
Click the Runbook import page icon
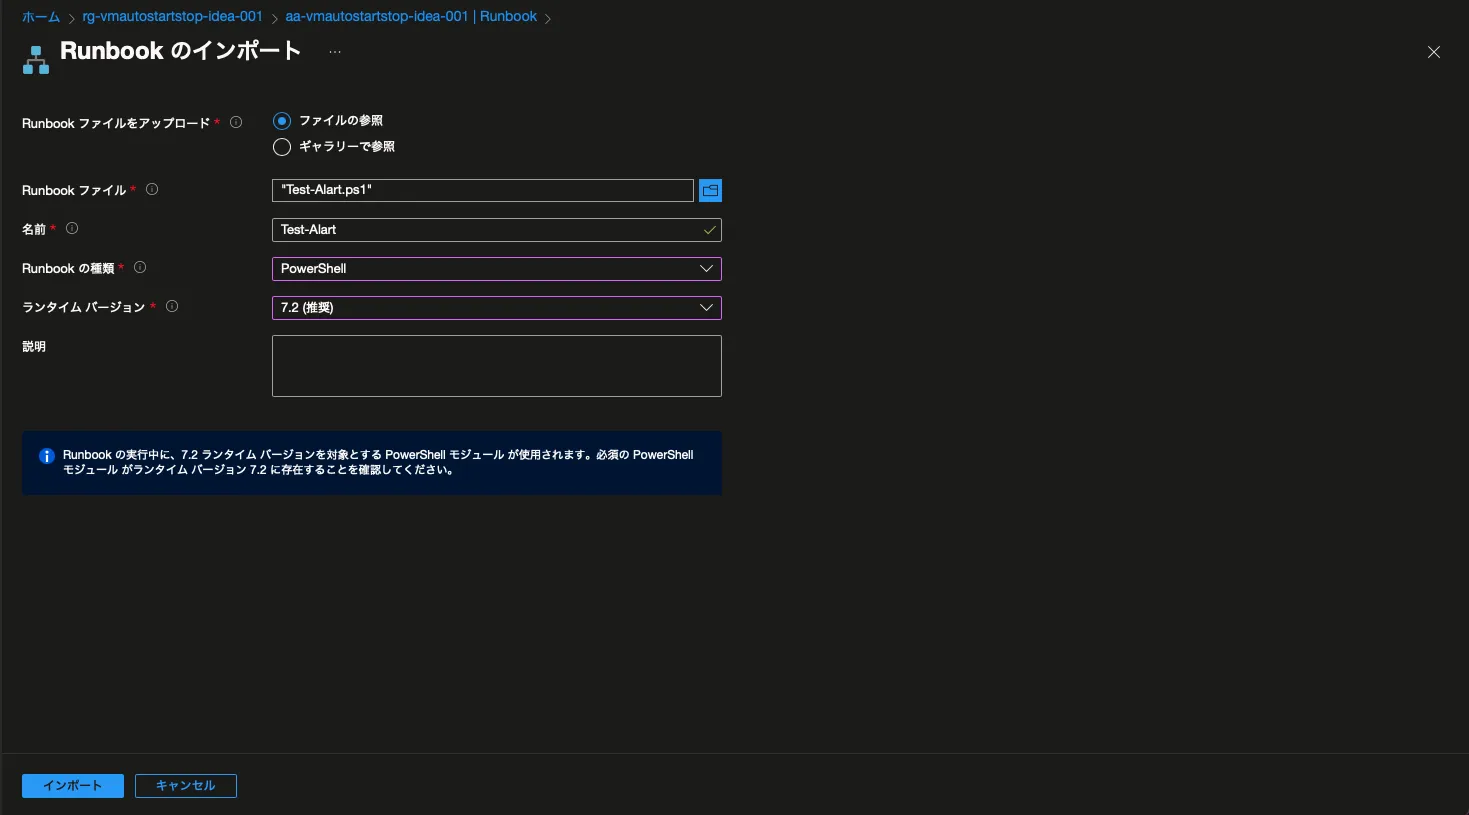[x=36, y=60]
